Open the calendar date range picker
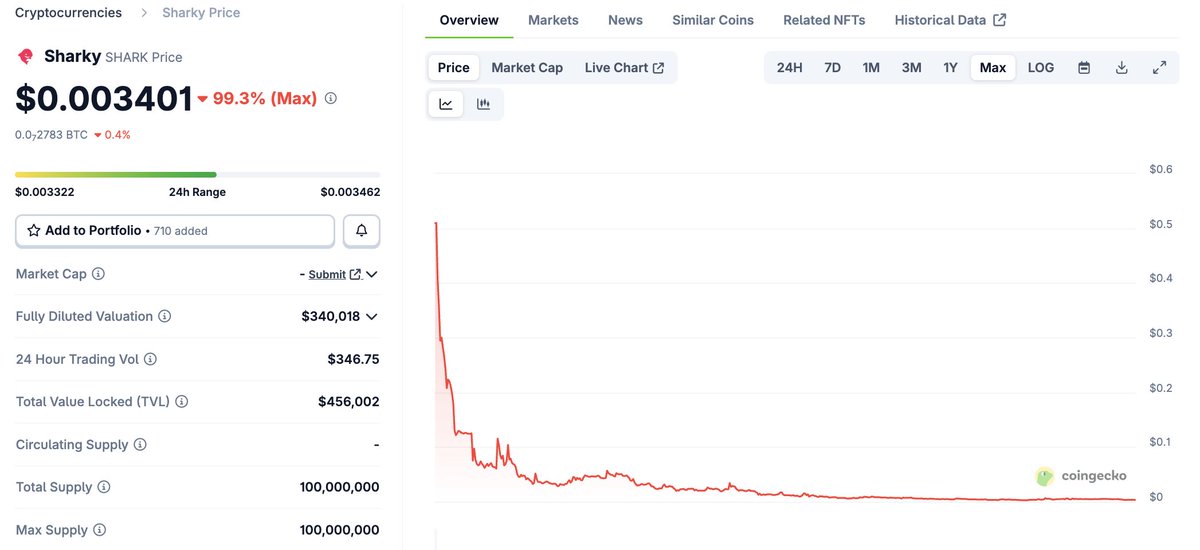The height and width of the screenshot is (550, 1200). click(x=1084, y=68)
